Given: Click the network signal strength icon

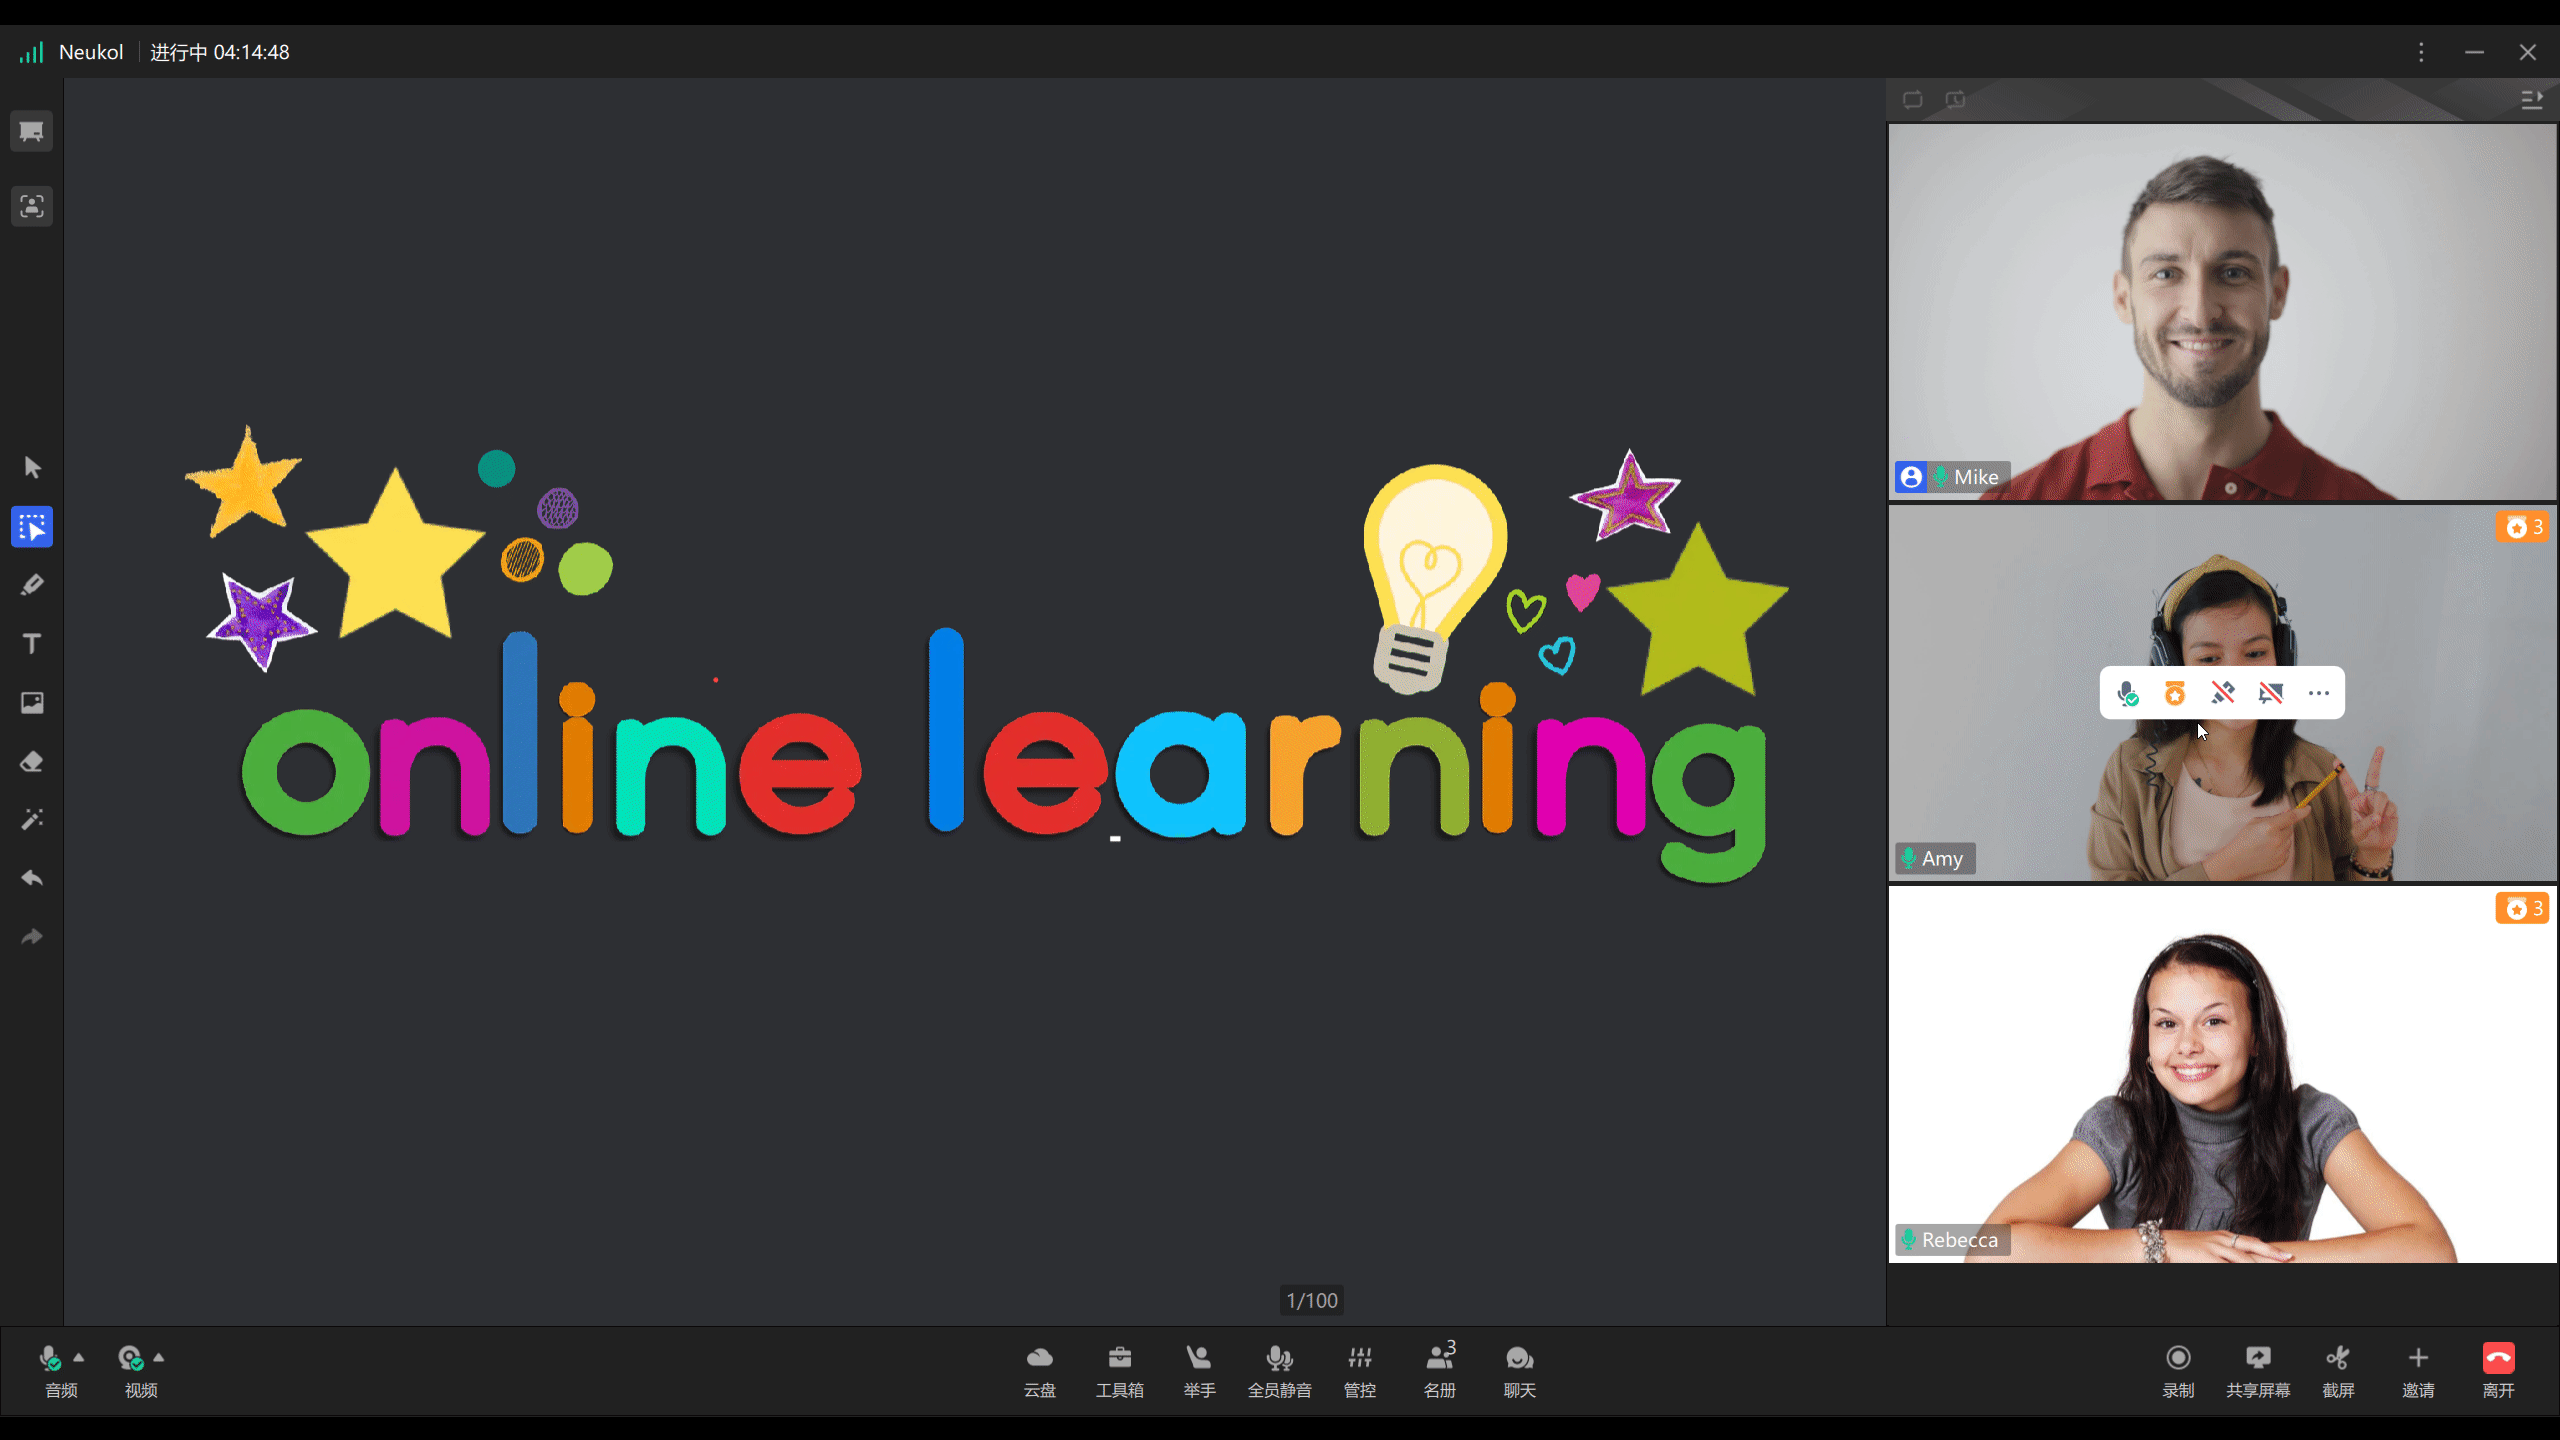Looking at the screenshot, I should point(31,52).
